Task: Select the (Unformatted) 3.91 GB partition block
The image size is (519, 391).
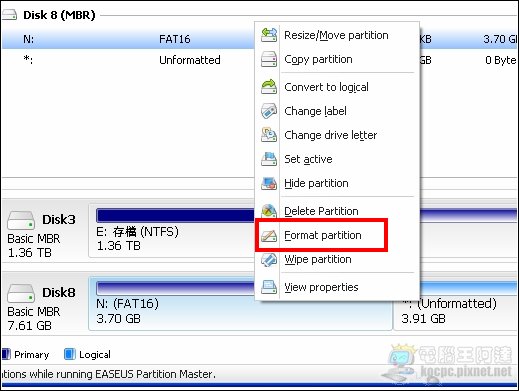Action: (456, 312)
